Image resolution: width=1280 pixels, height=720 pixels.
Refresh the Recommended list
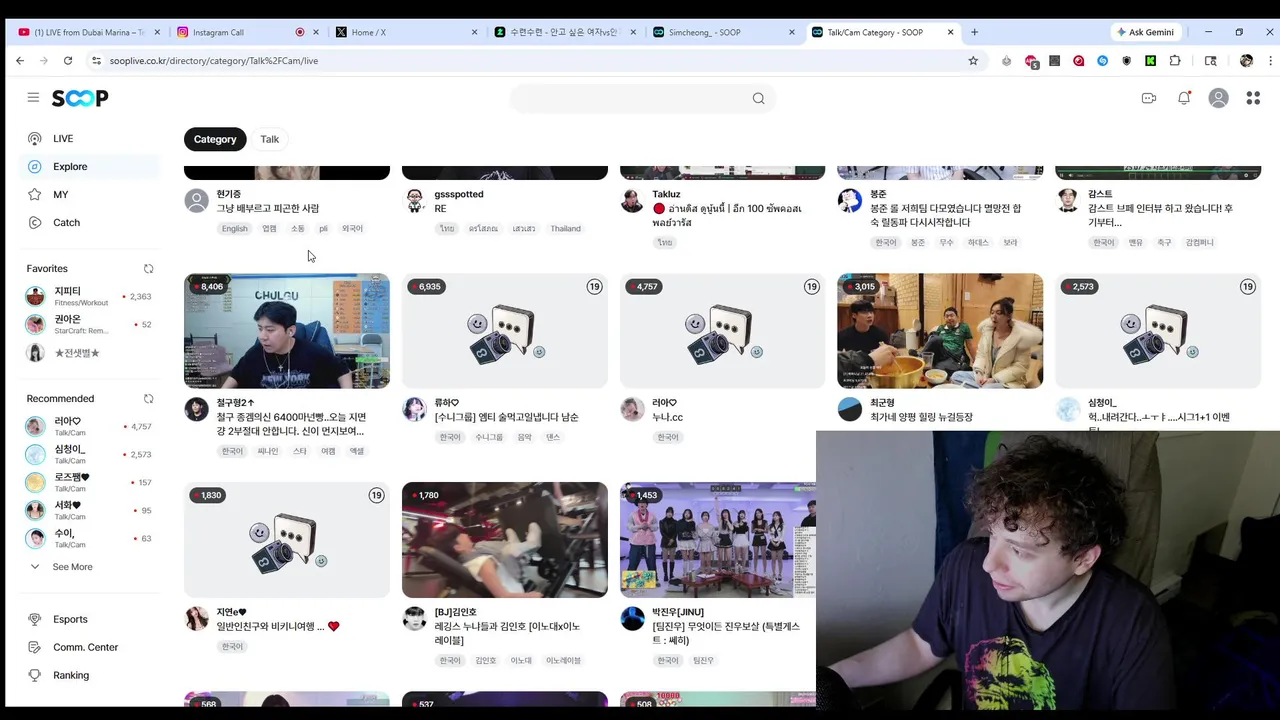tap(148, 399)
